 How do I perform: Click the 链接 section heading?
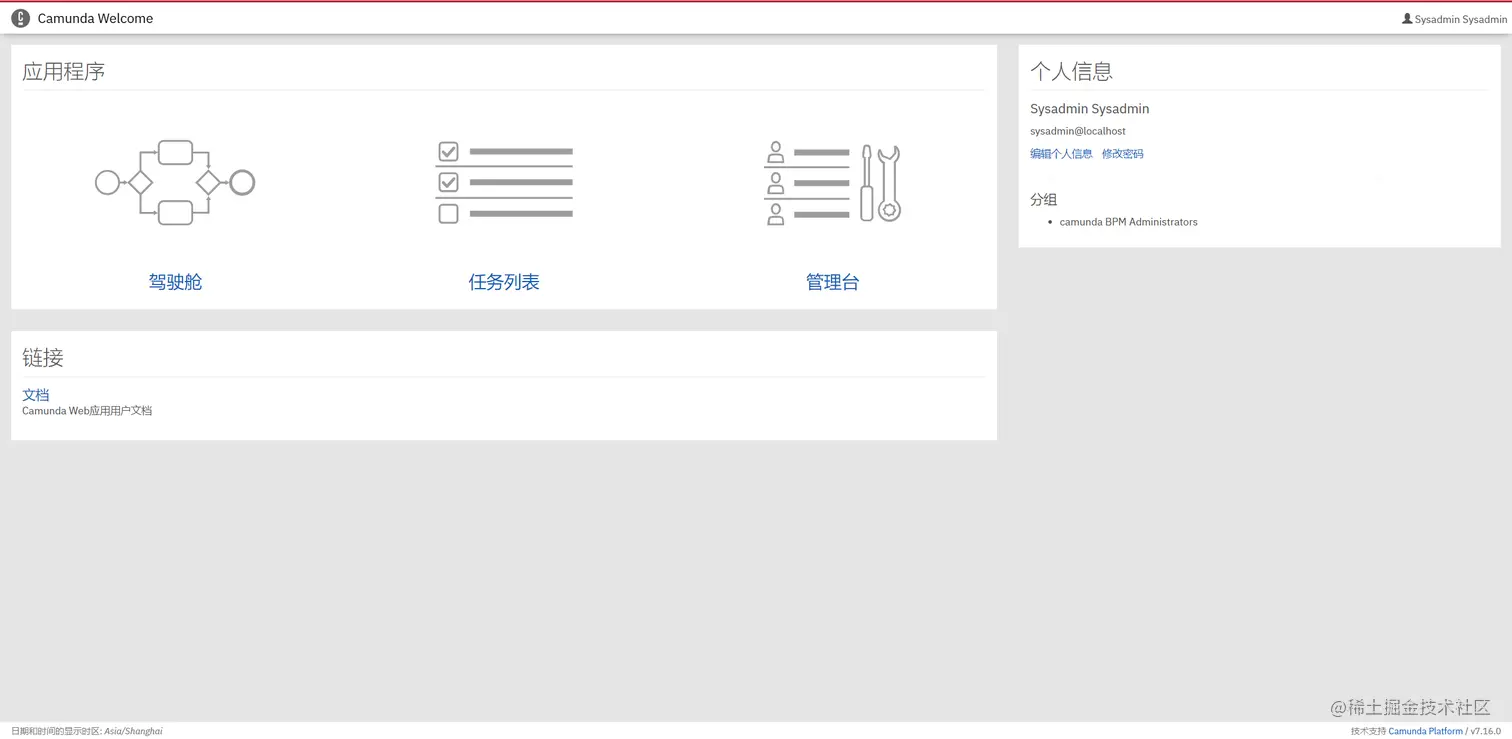pos(43,357)
